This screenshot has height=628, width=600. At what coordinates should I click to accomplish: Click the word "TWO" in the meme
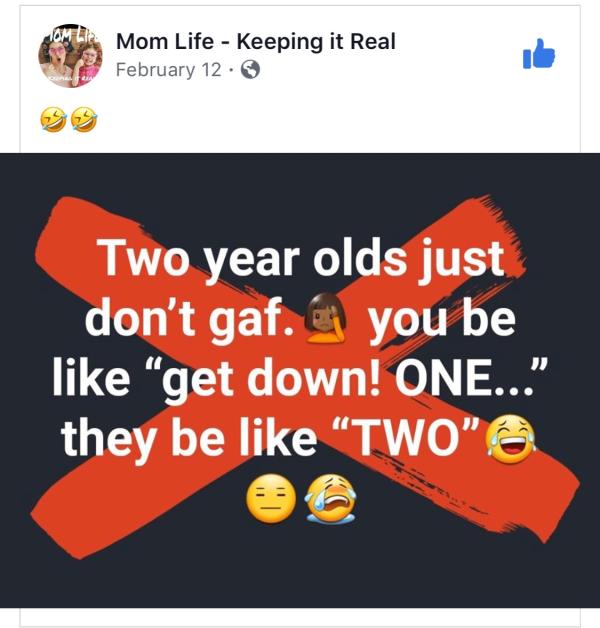(407, 437)
